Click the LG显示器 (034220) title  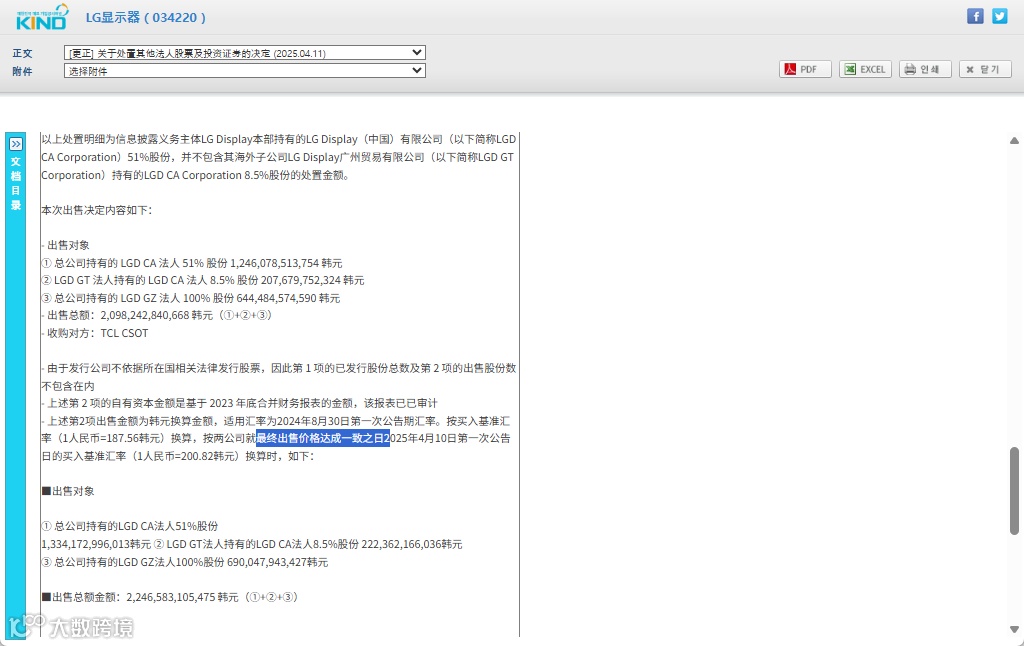click(146, 18)
